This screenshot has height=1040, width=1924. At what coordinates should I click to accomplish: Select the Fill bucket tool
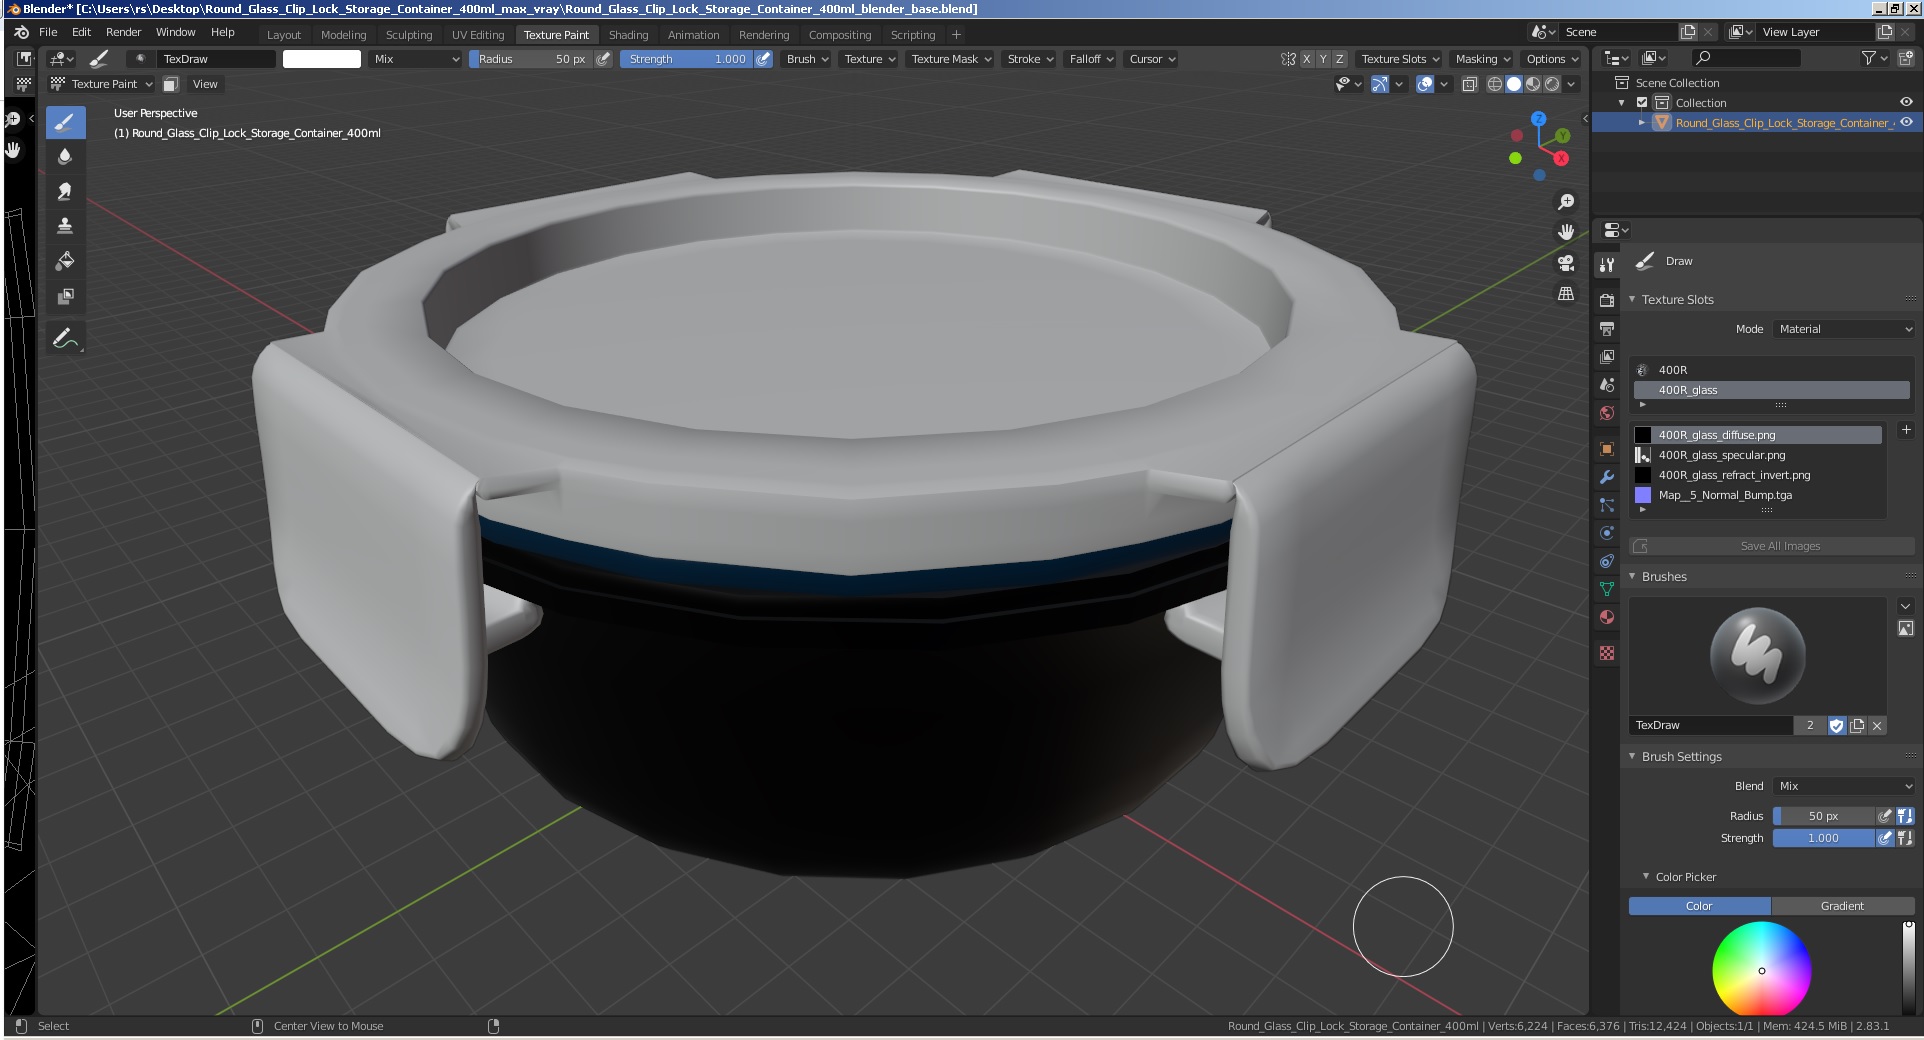[x=65, y=261]
